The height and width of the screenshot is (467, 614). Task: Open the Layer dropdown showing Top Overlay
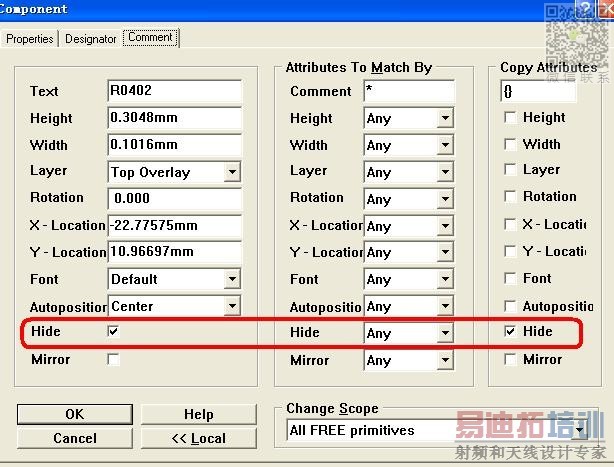[174, 172]
